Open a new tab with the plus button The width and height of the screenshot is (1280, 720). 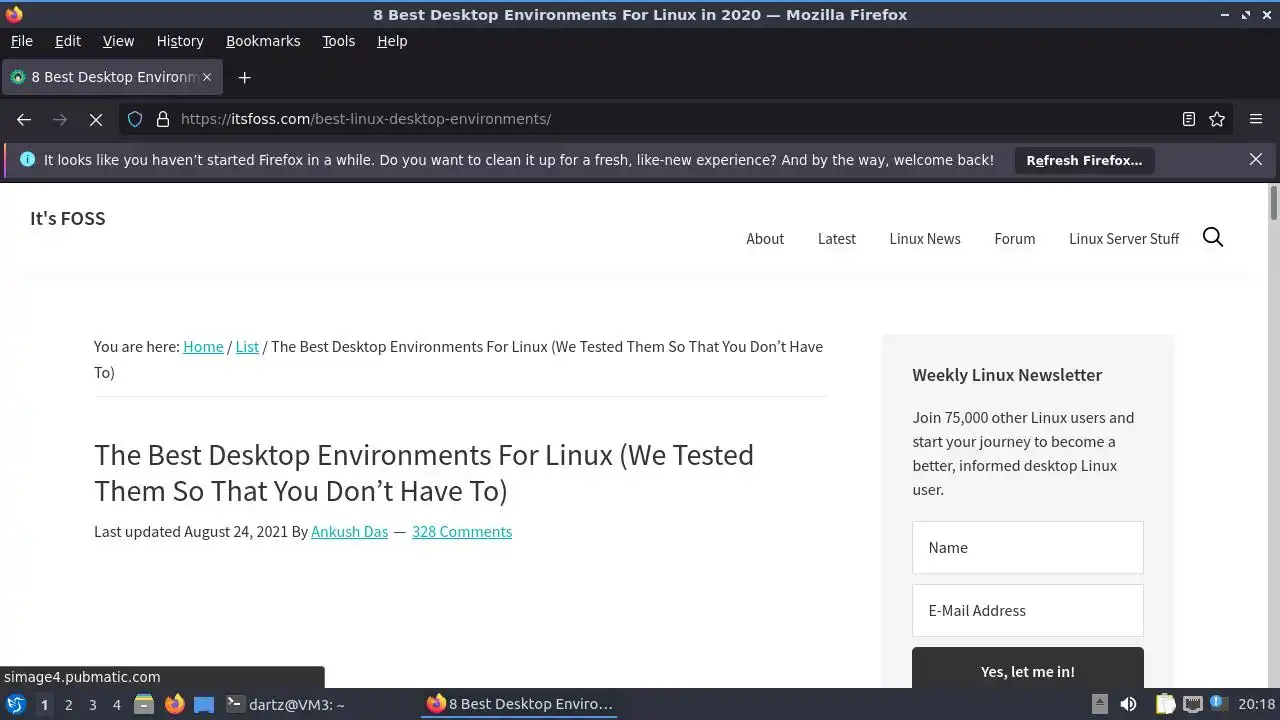point(244,77)
